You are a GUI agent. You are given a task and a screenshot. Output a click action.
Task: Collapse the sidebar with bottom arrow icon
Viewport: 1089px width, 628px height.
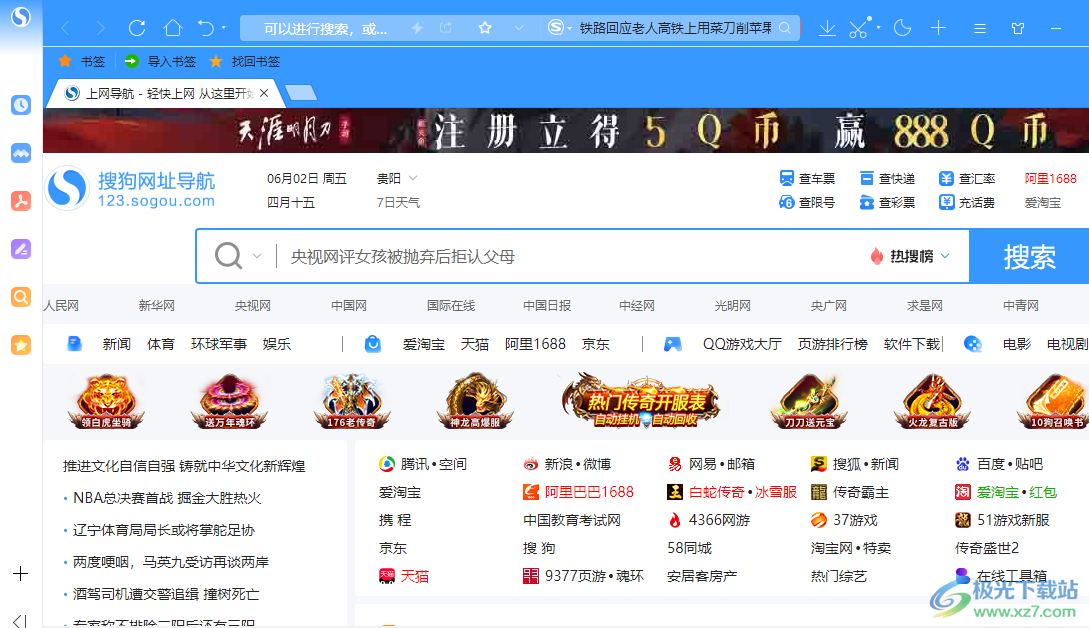coord(20,620)
